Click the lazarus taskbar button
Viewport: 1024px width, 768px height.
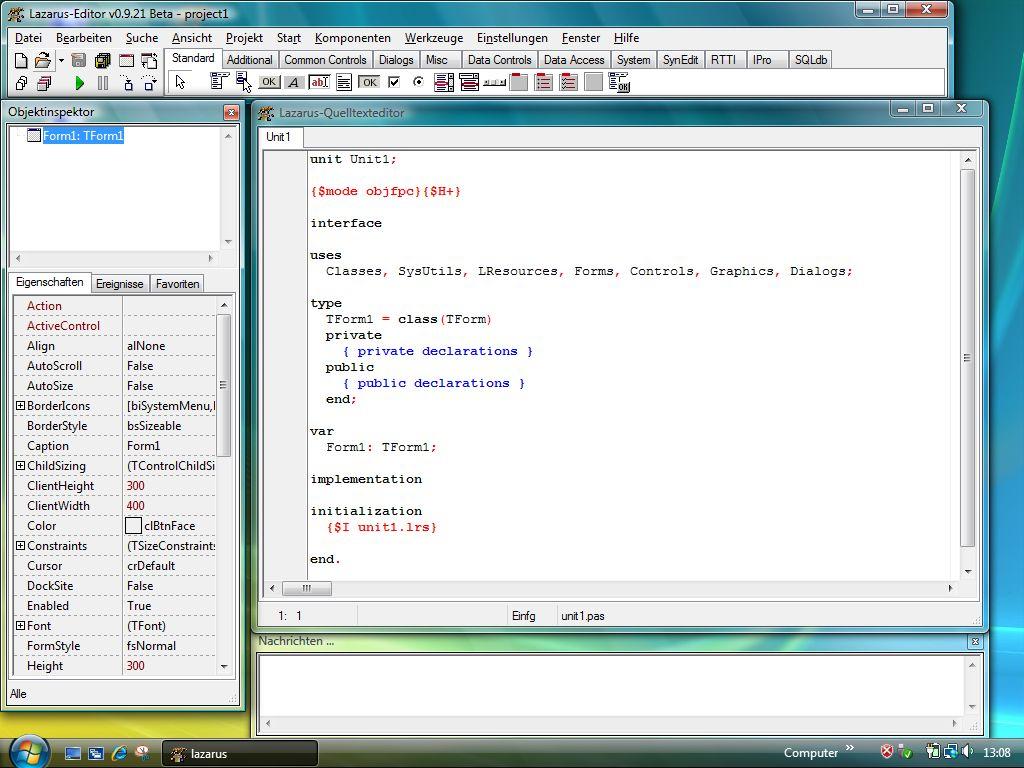(x=240, y=753)
